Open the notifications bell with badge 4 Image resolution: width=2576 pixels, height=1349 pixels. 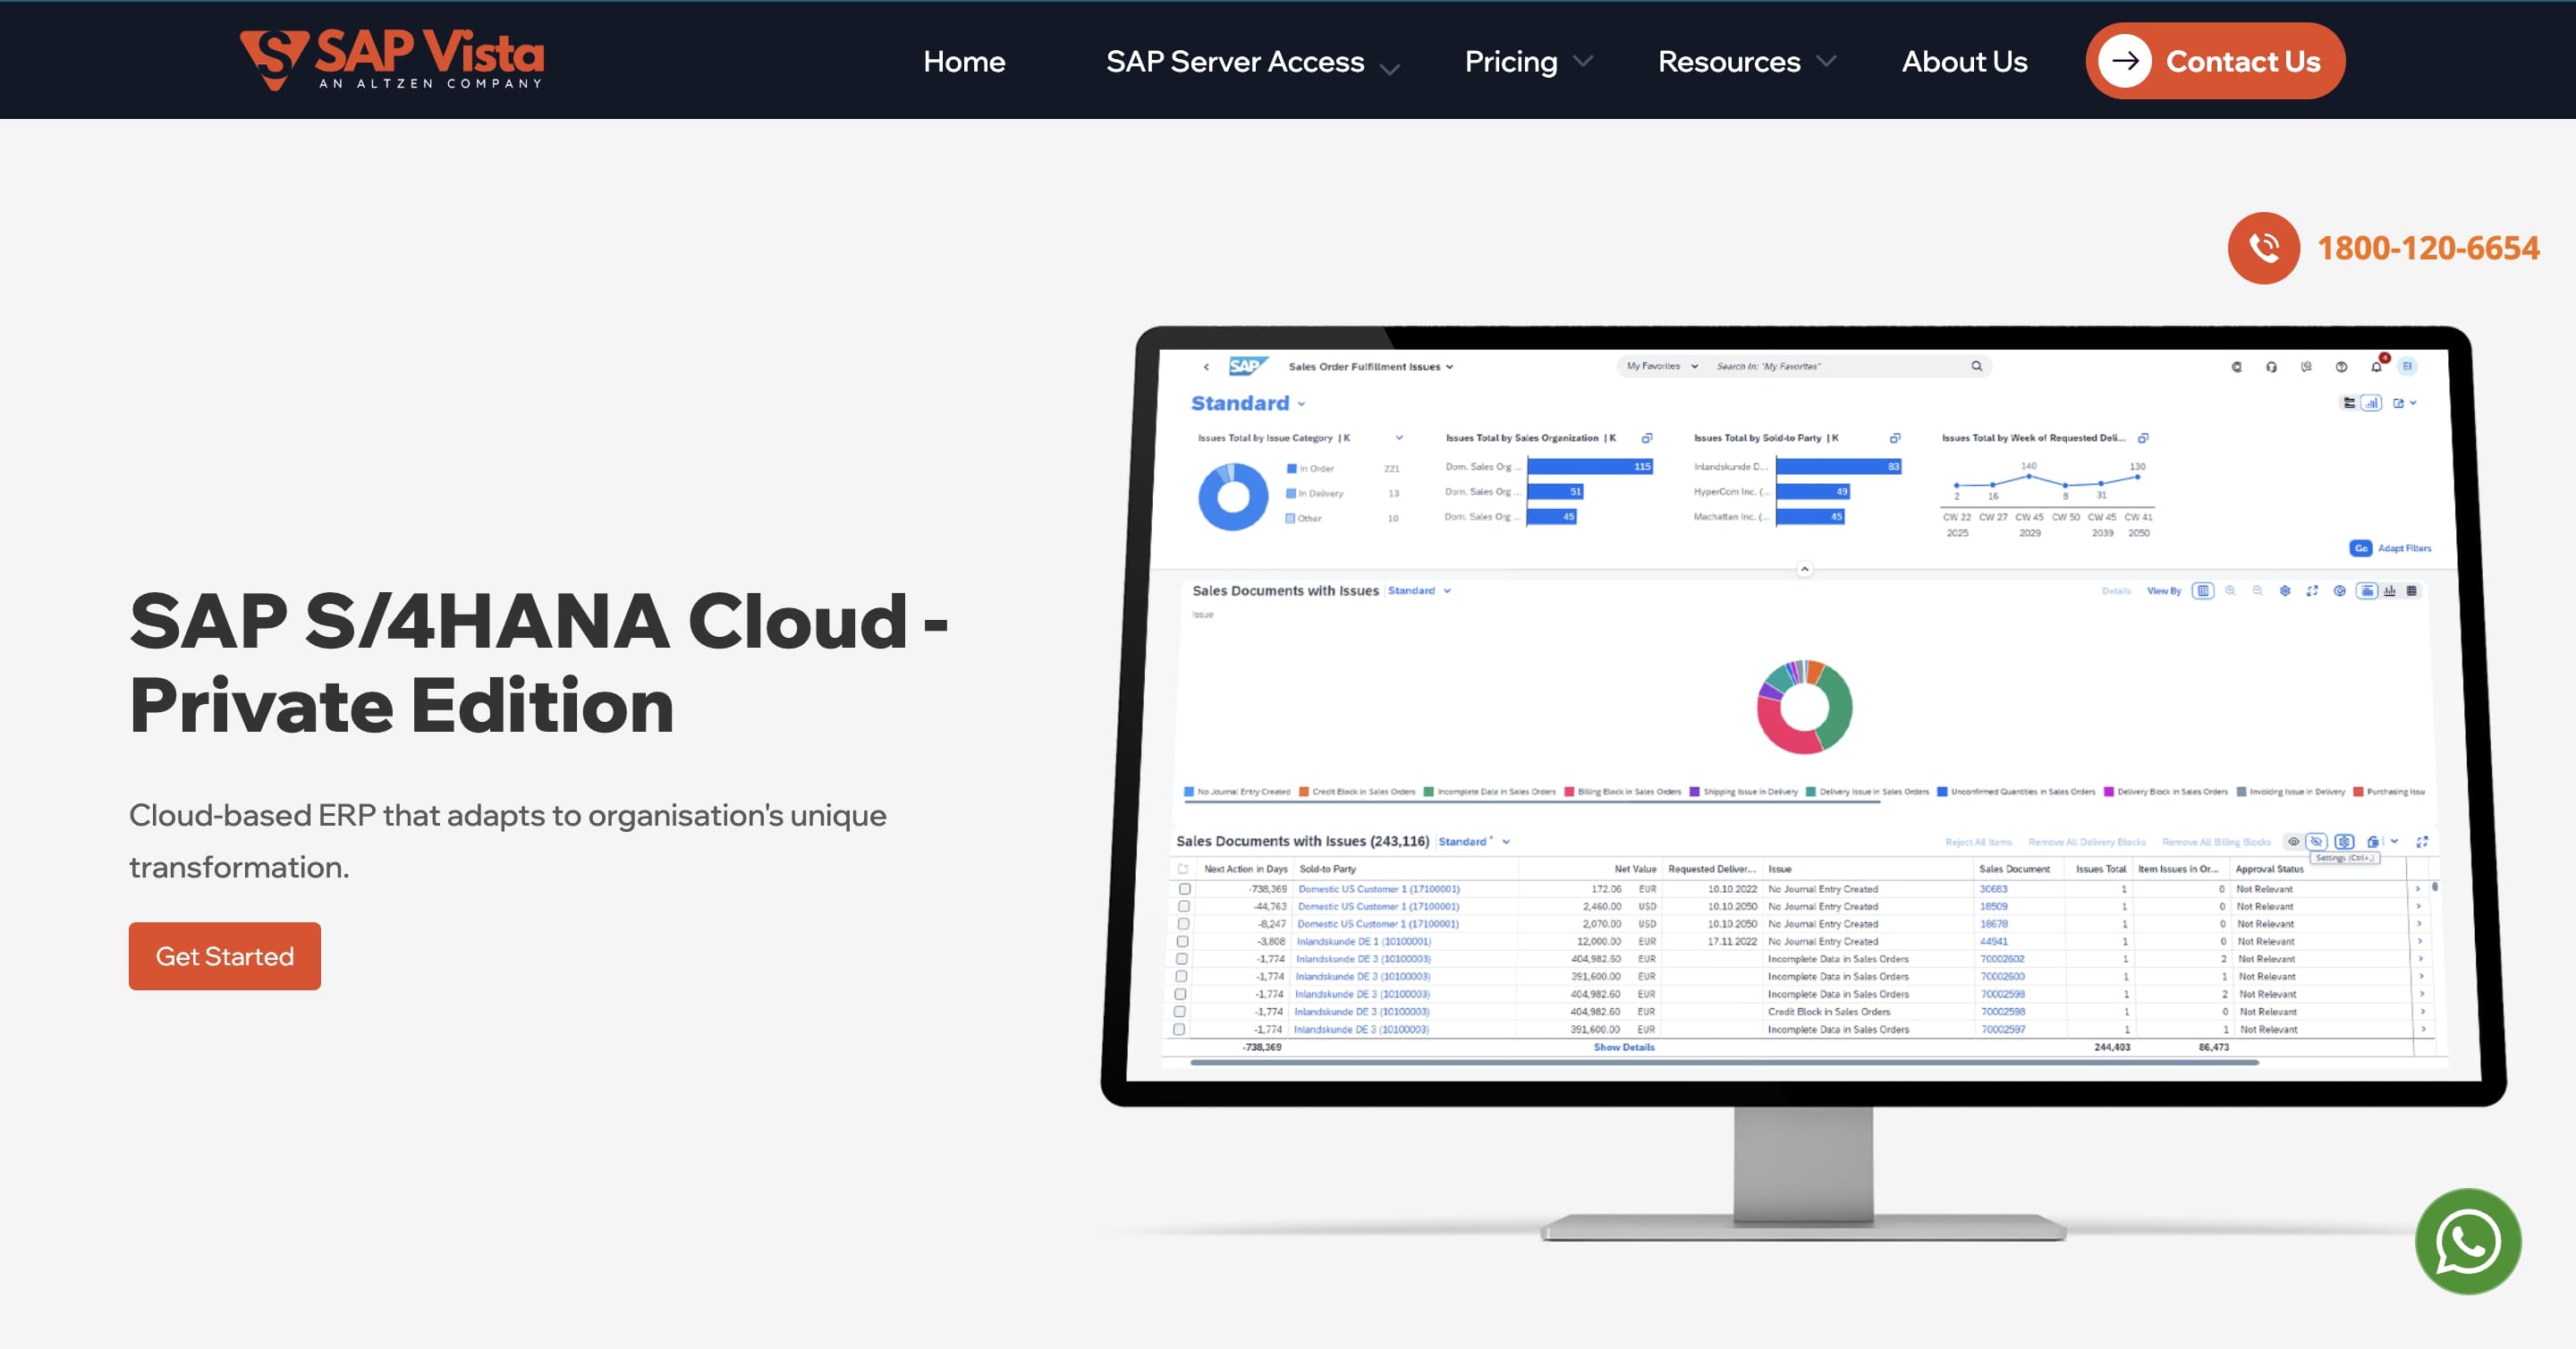point(2377,367)
